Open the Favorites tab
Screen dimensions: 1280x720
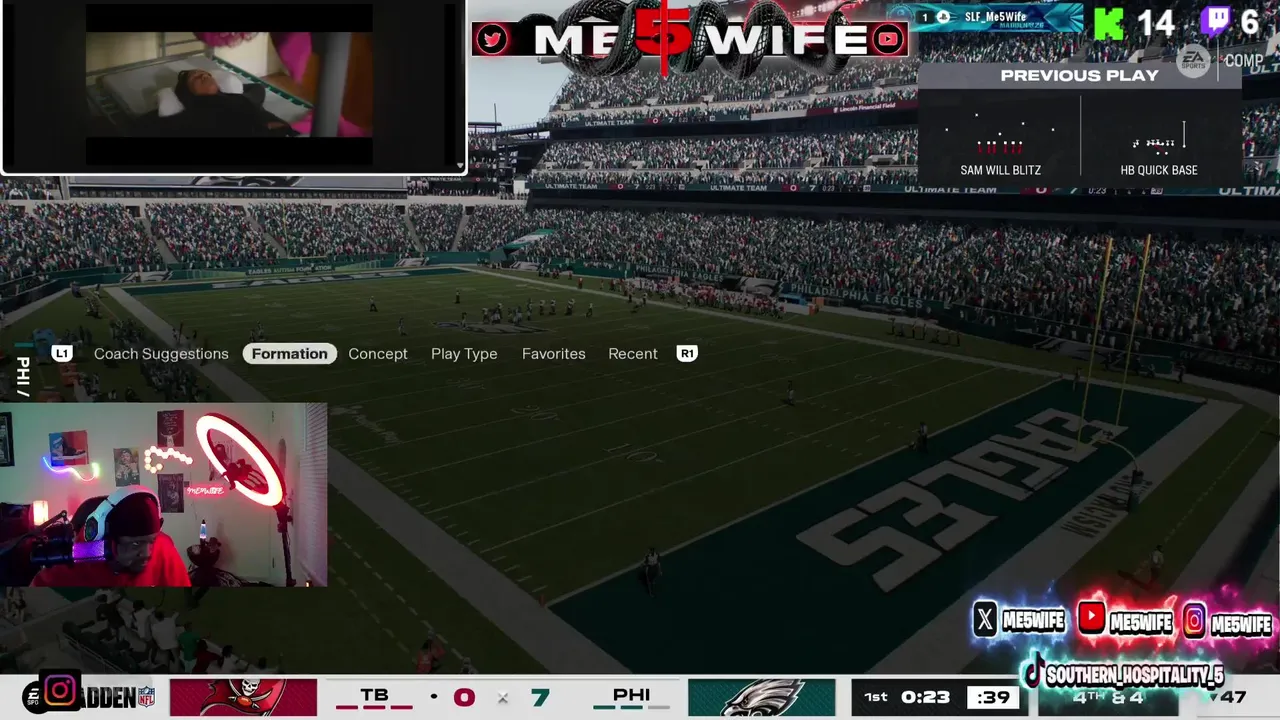click(554, 354)
